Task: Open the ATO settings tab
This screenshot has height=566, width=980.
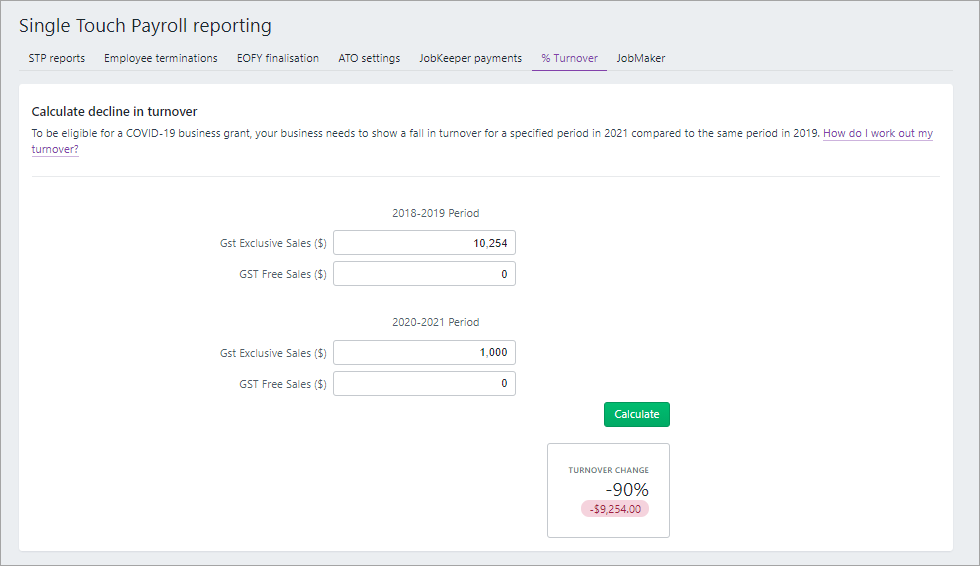Action: [x=369, y=58]
